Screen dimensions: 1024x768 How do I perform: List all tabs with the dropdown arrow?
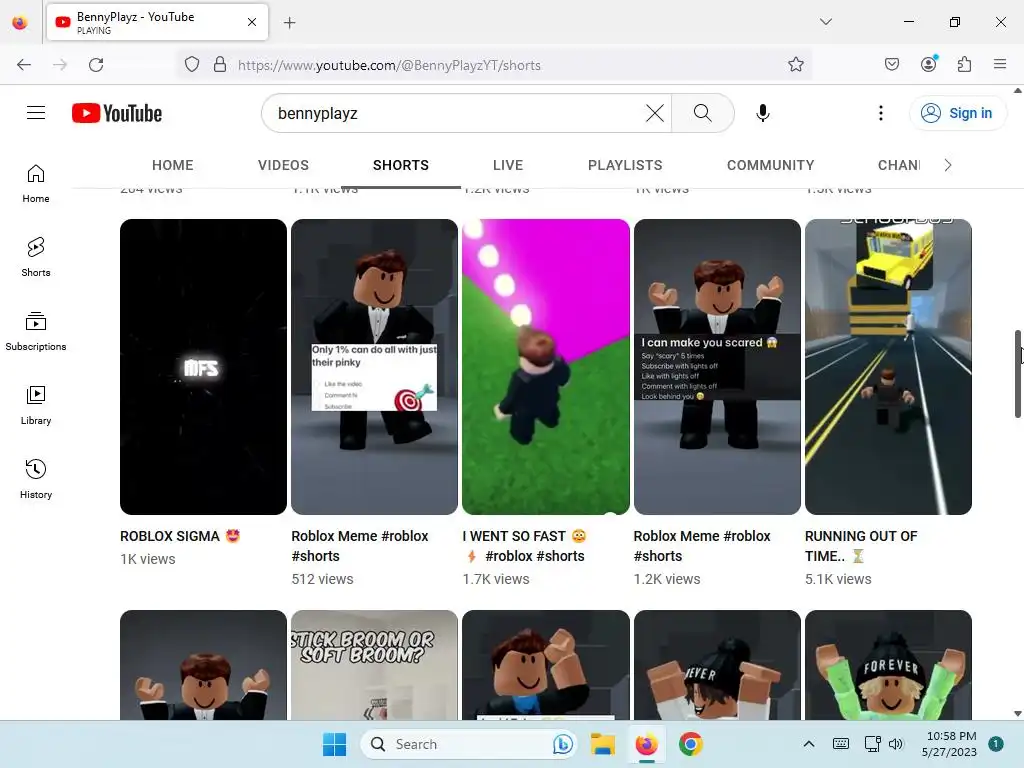coord(825,22)
